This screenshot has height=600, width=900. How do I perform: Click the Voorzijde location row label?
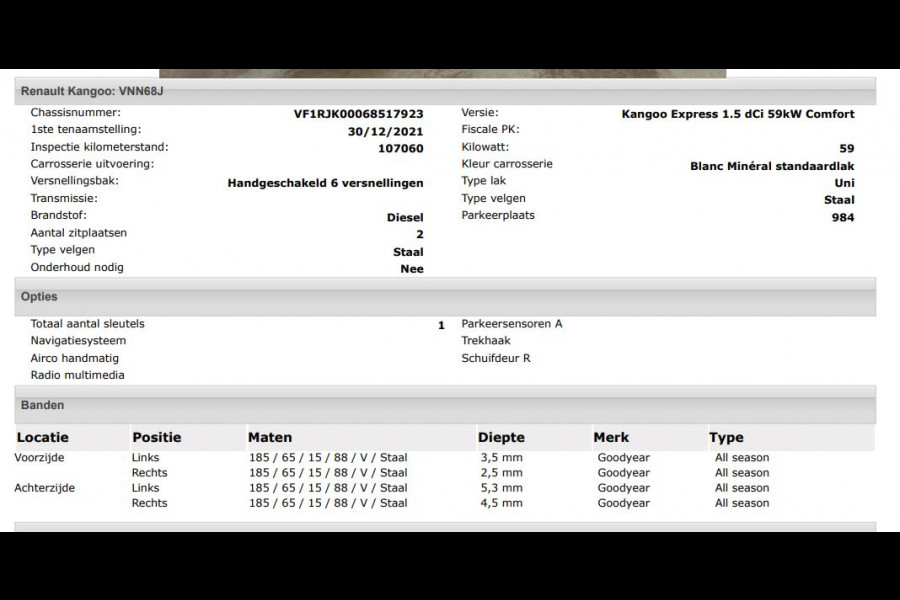pyautogui.click(x=39, y=458)
